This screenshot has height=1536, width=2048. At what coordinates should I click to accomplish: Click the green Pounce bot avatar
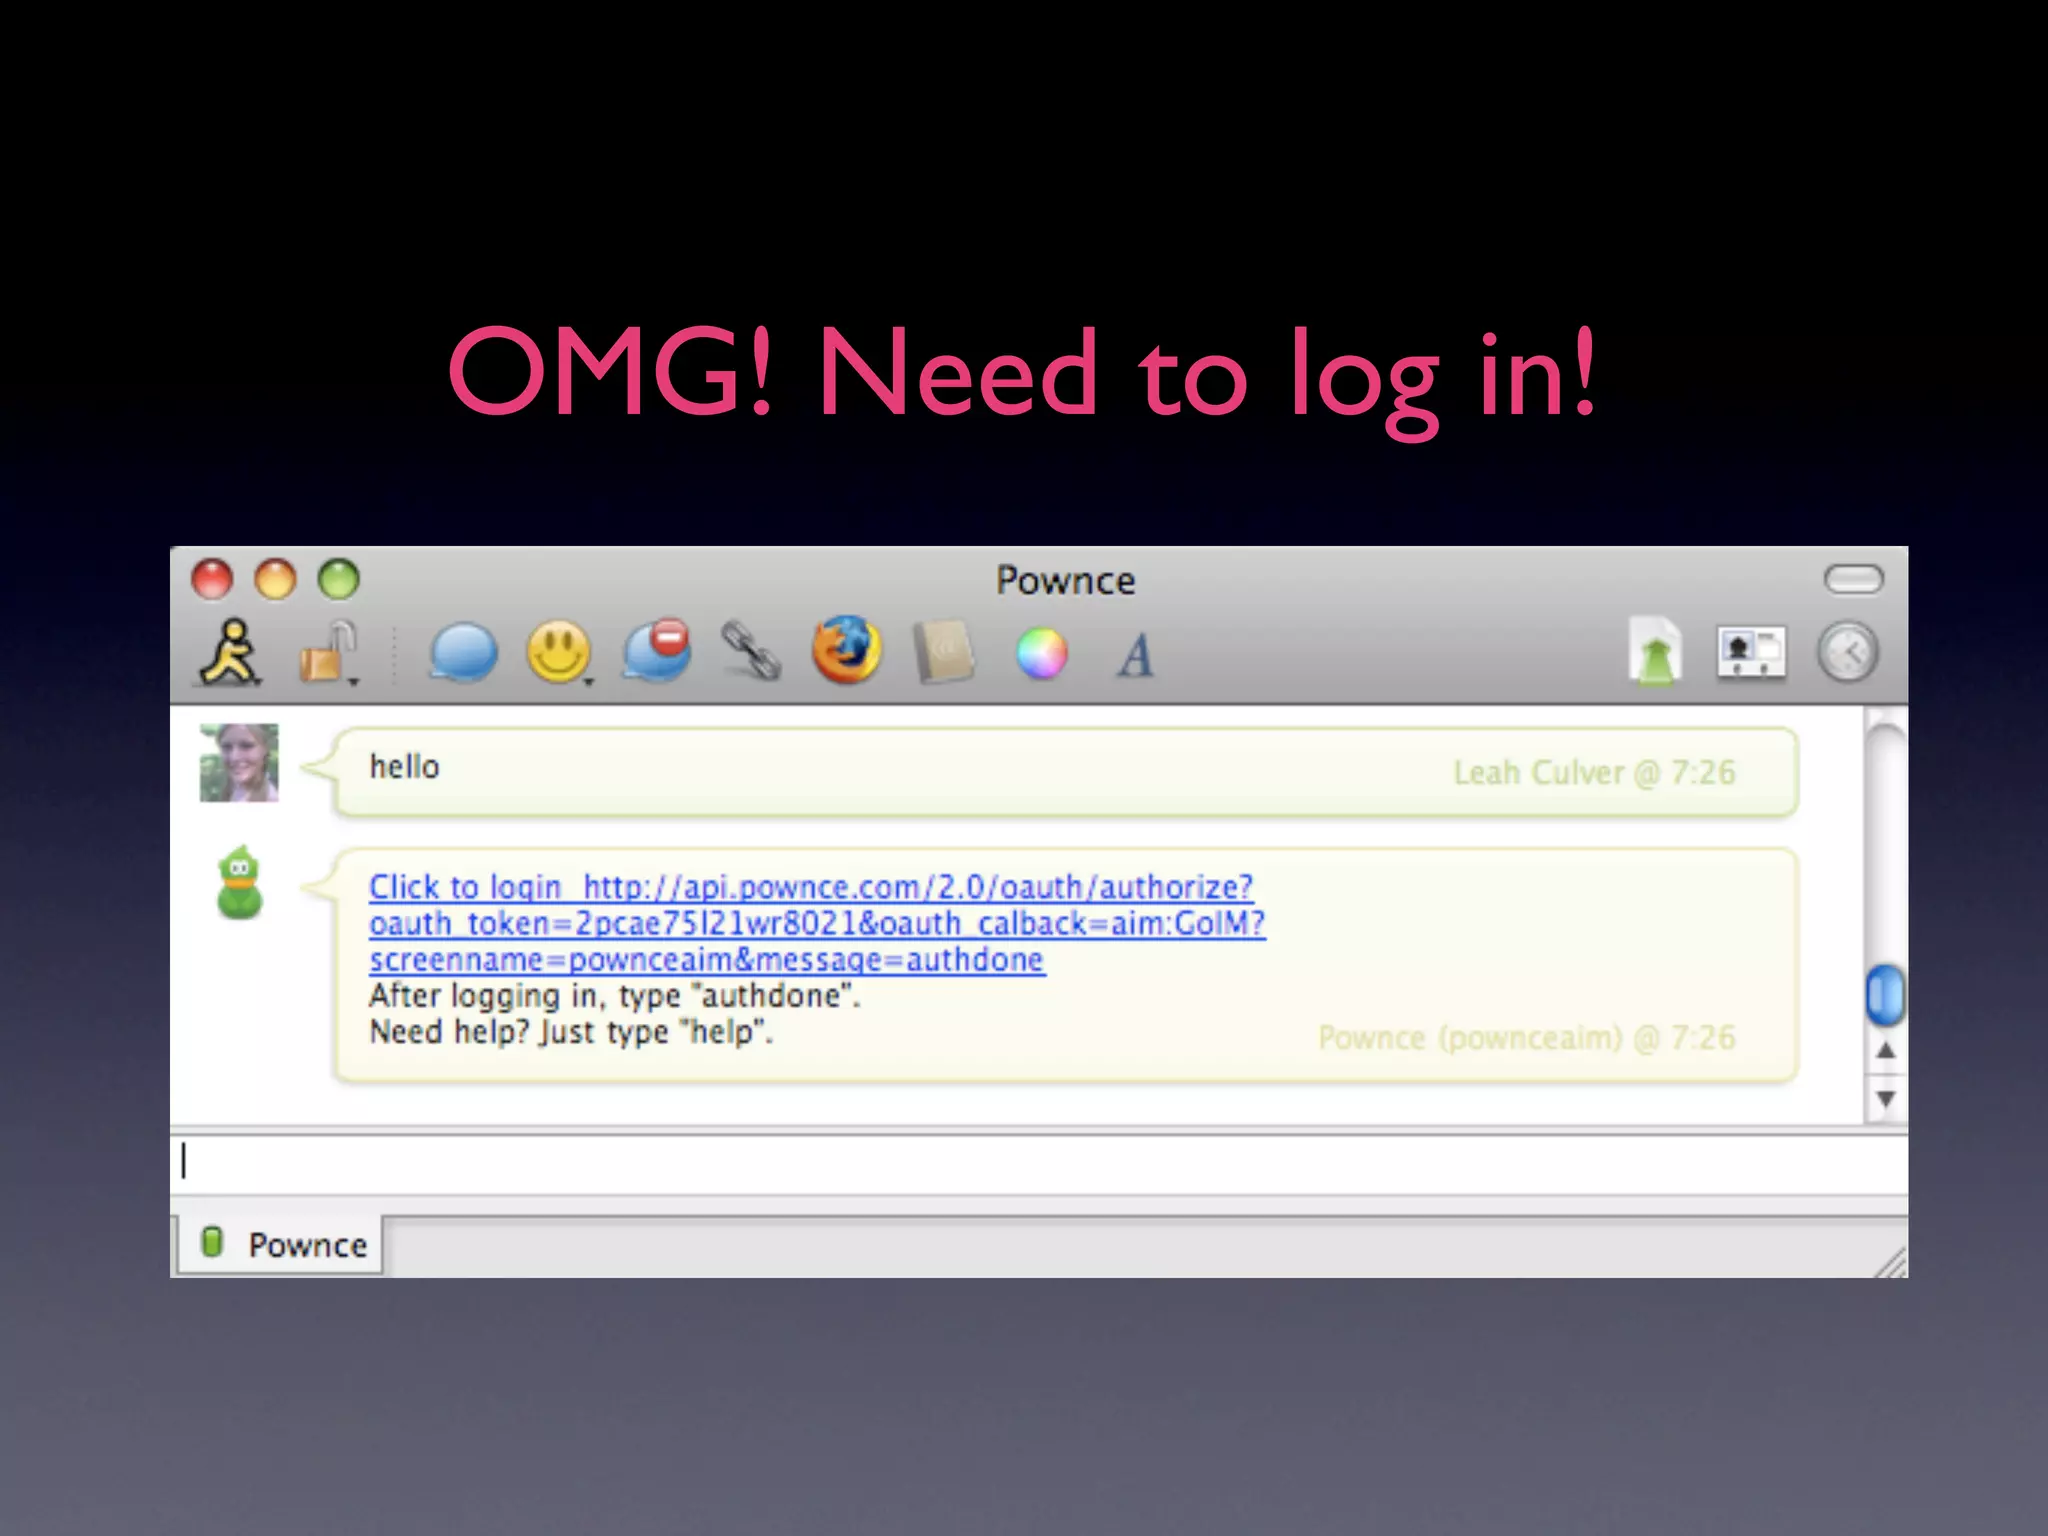coord(240,884)
